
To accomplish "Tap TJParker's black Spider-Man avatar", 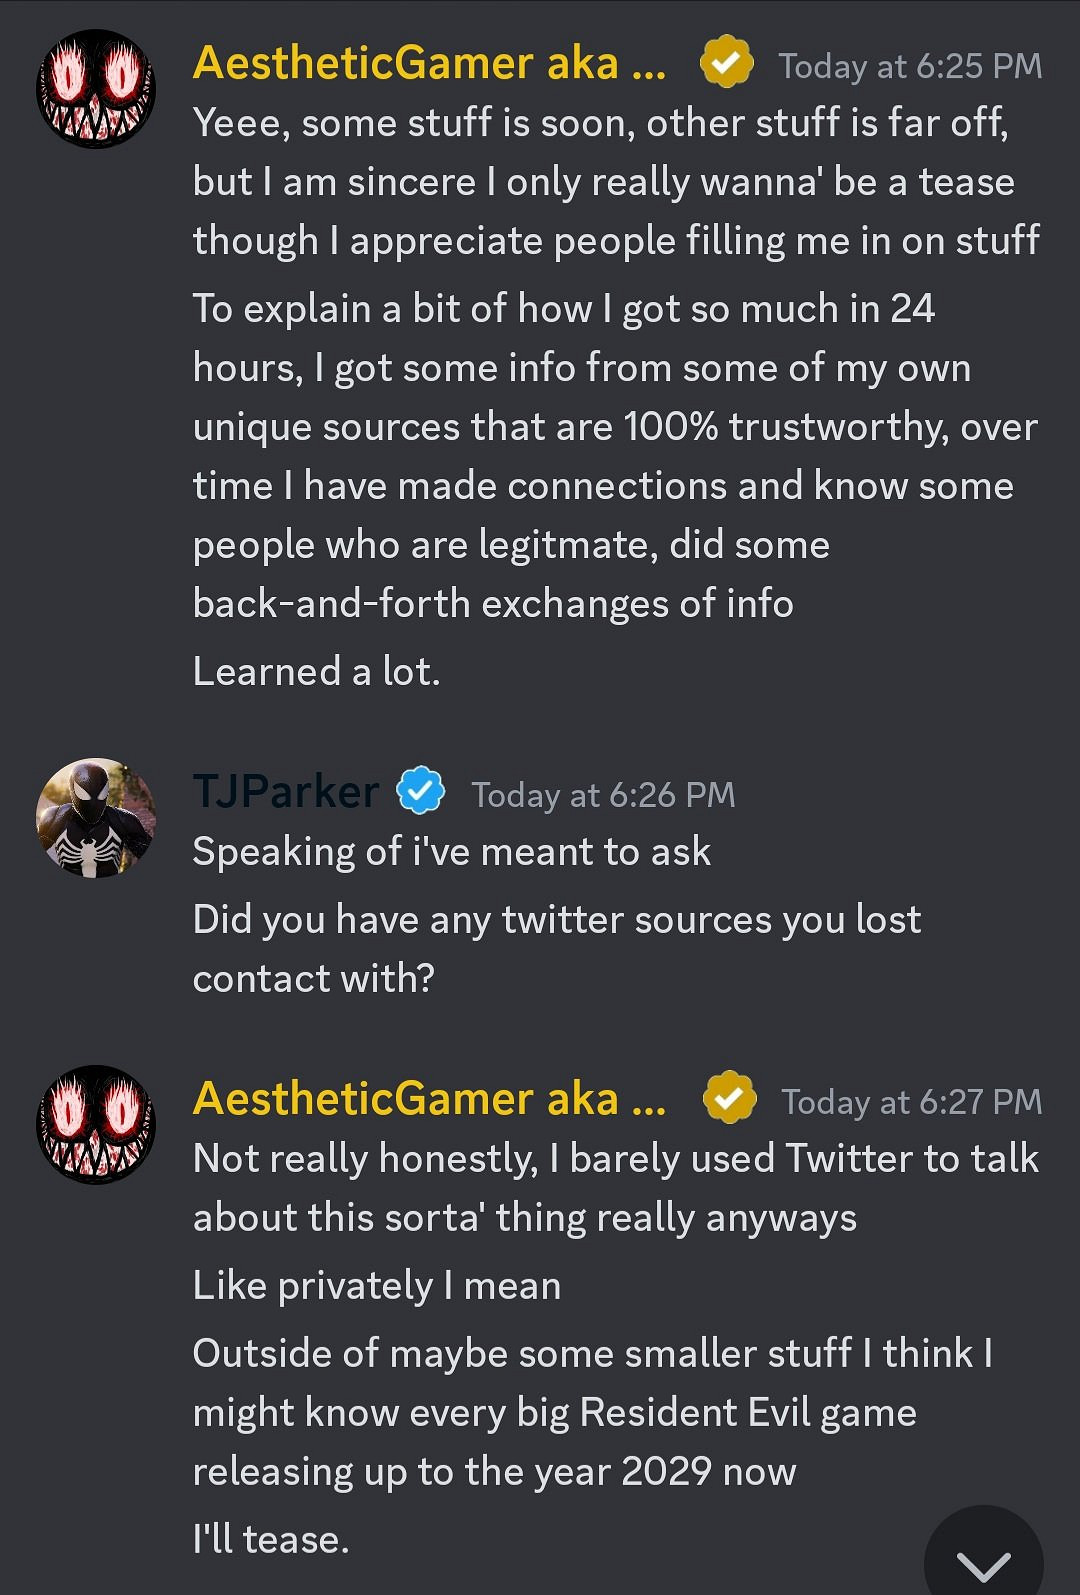I will tap(96, 818).
